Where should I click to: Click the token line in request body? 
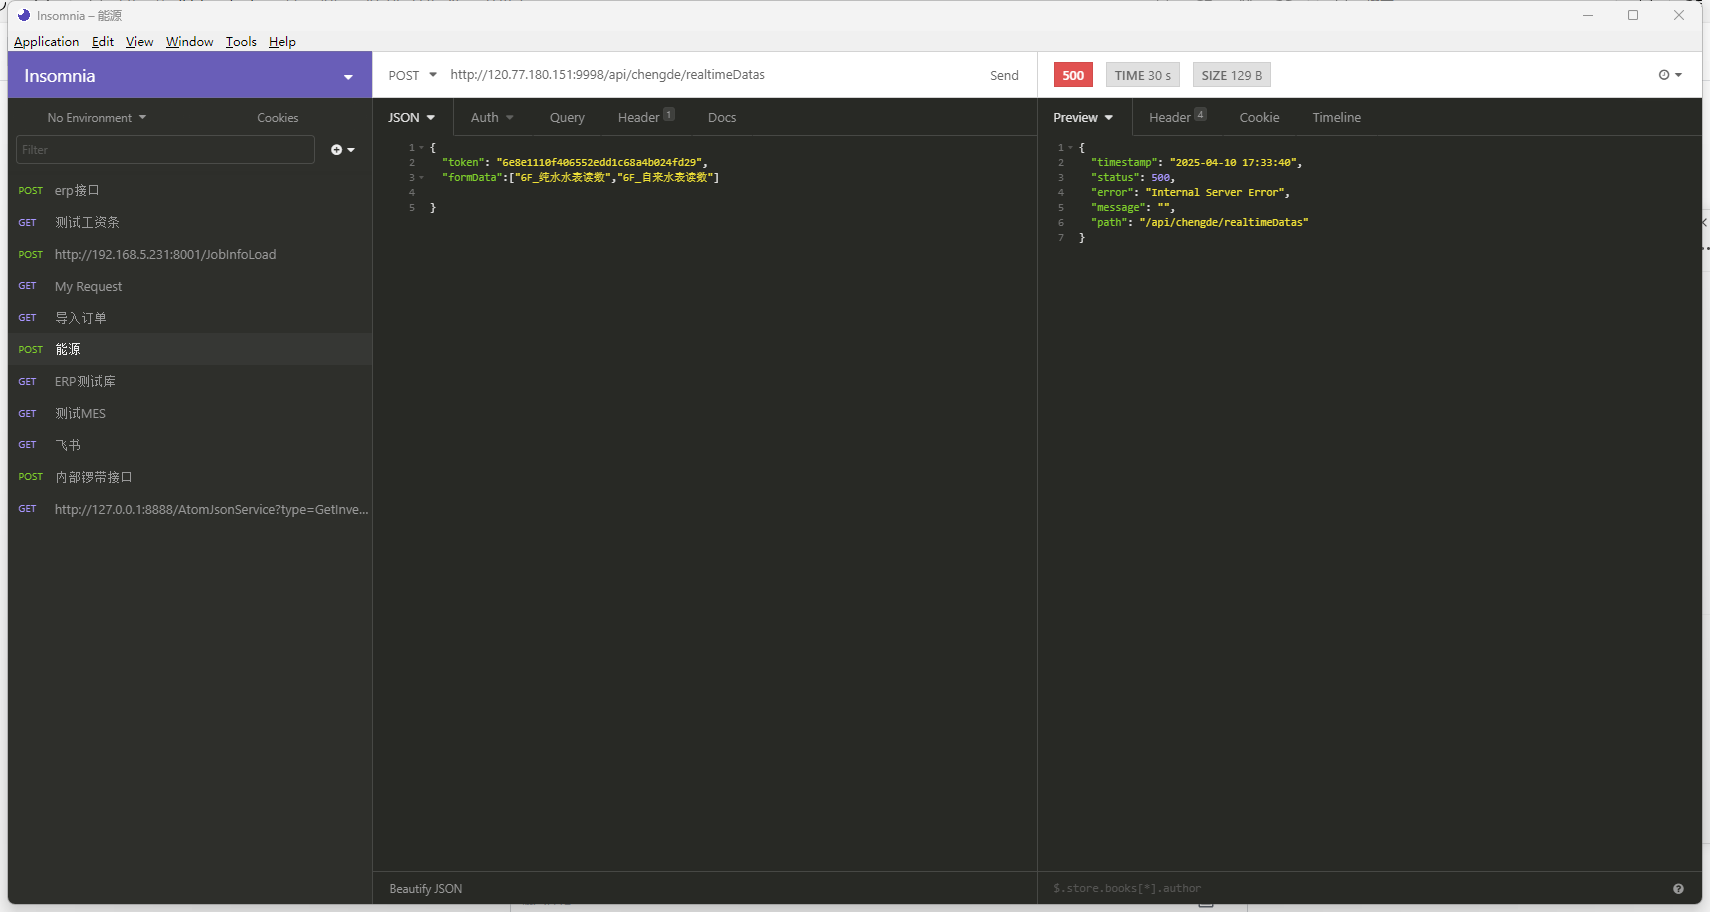point(575,162)
